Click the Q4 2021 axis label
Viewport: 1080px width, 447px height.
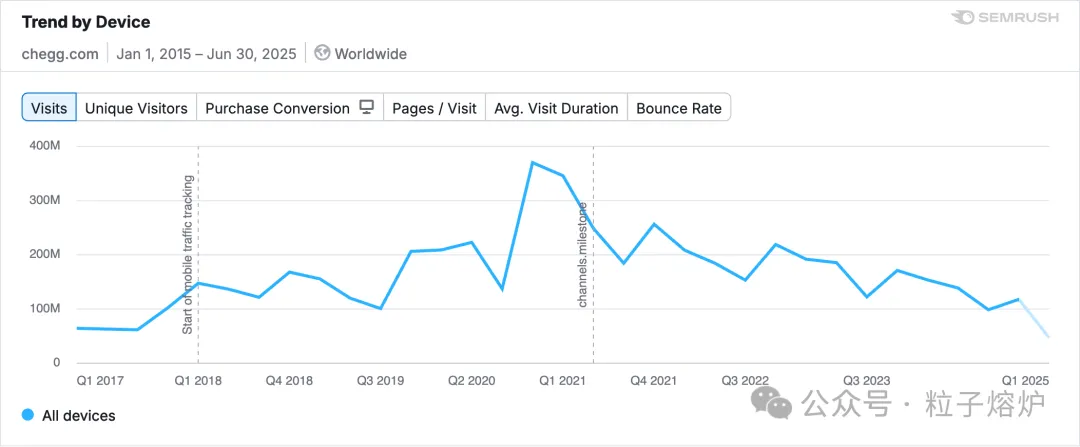pos(653,380)
